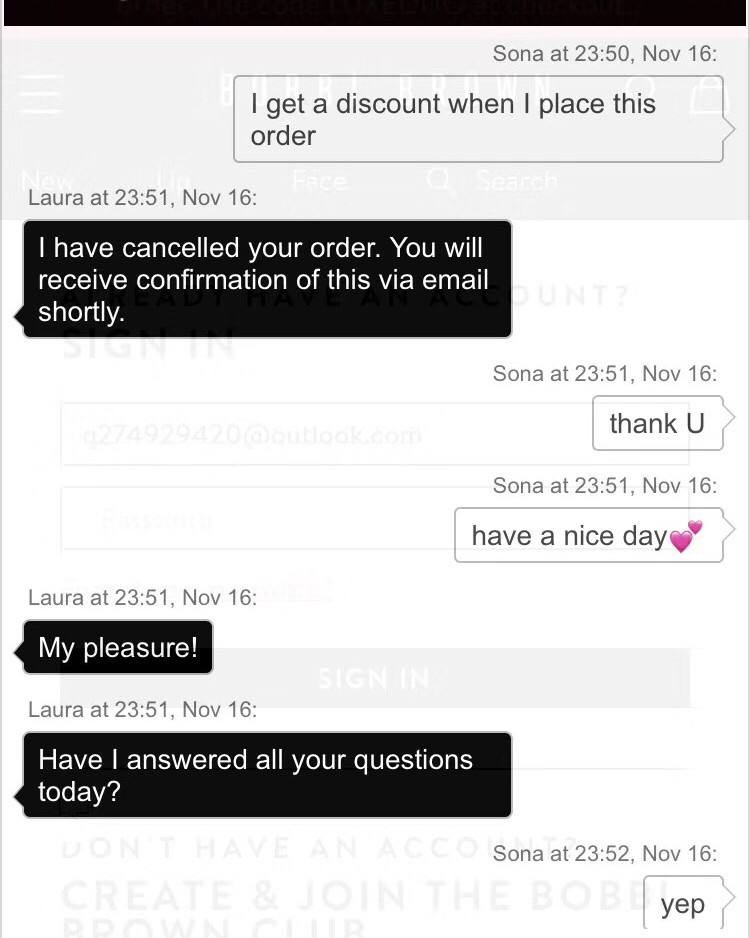
Task: Click the 'I have cancelled your order' message
Action: 267,279
